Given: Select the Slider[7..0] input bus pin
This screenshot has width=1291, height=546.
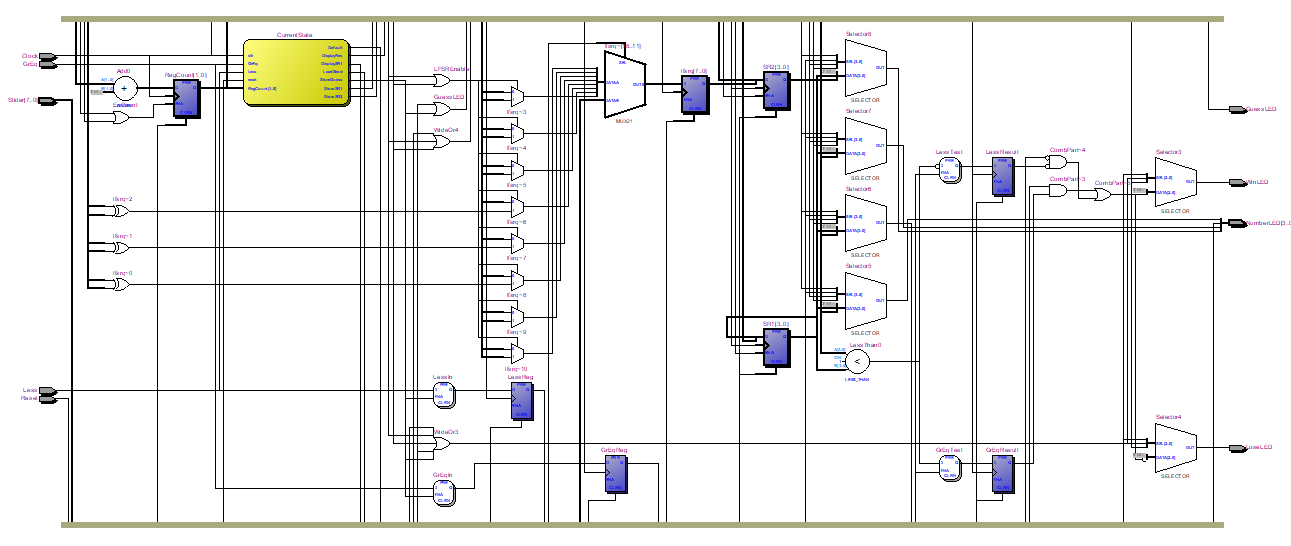Looking at the screenshot, I should pos(47,100).
